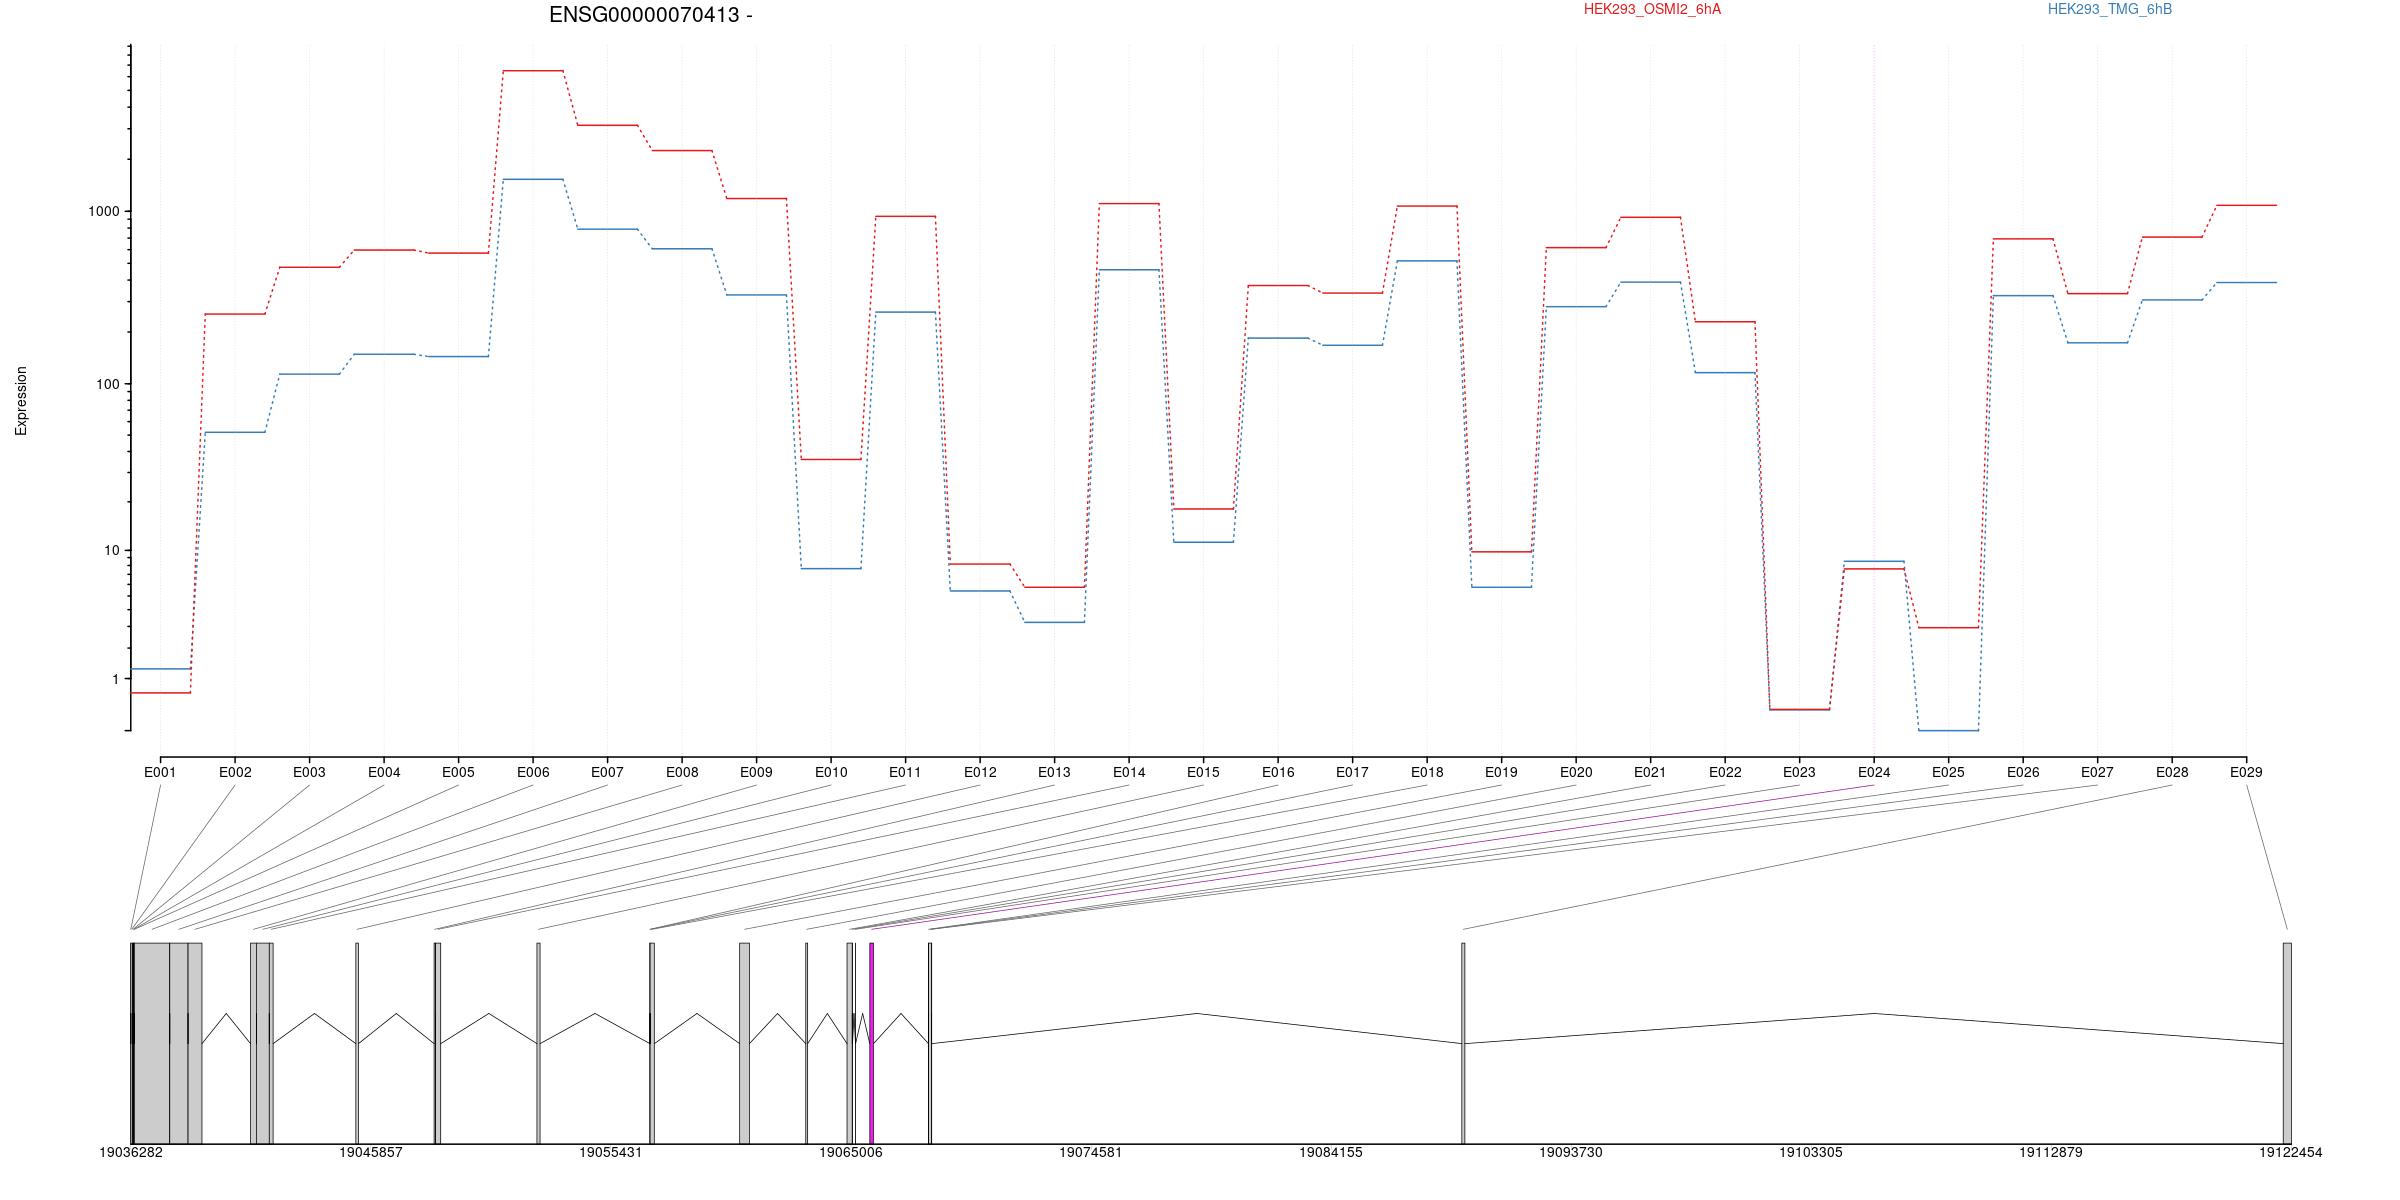Select the rightmost exon box in gene model

(2287, 1043)
